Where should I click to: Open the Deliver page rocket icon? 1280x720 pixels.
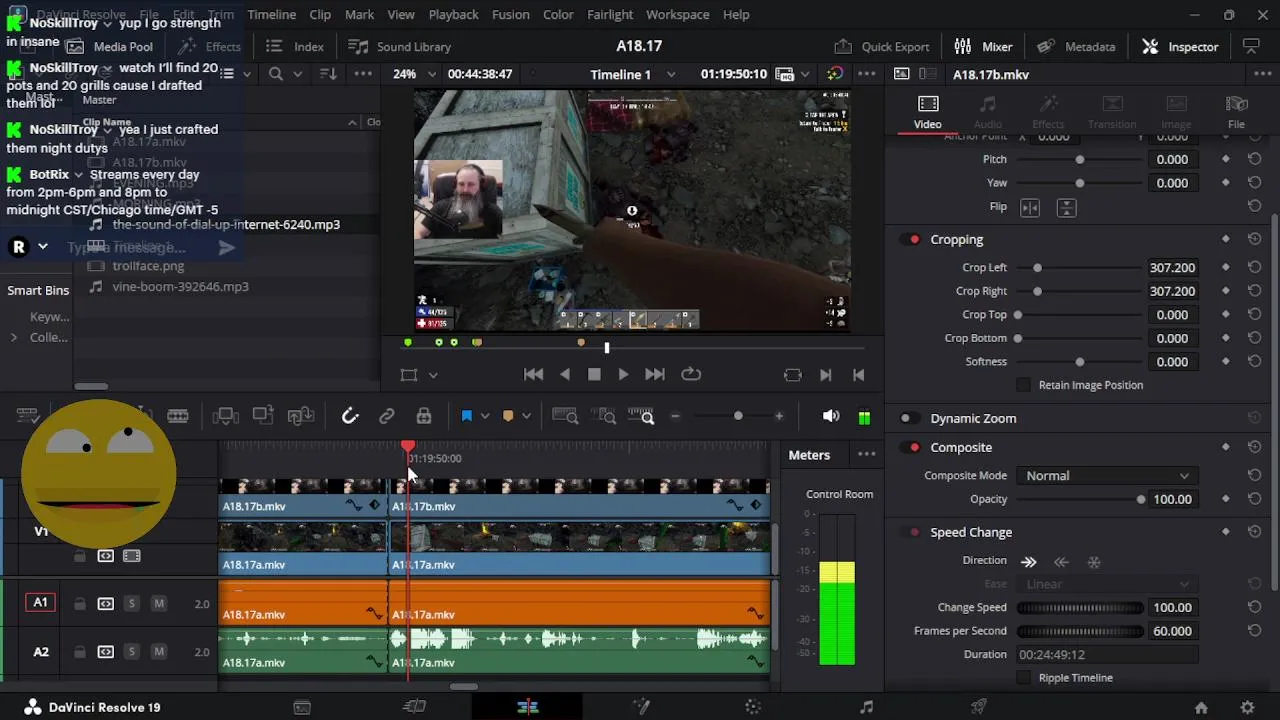979,707
